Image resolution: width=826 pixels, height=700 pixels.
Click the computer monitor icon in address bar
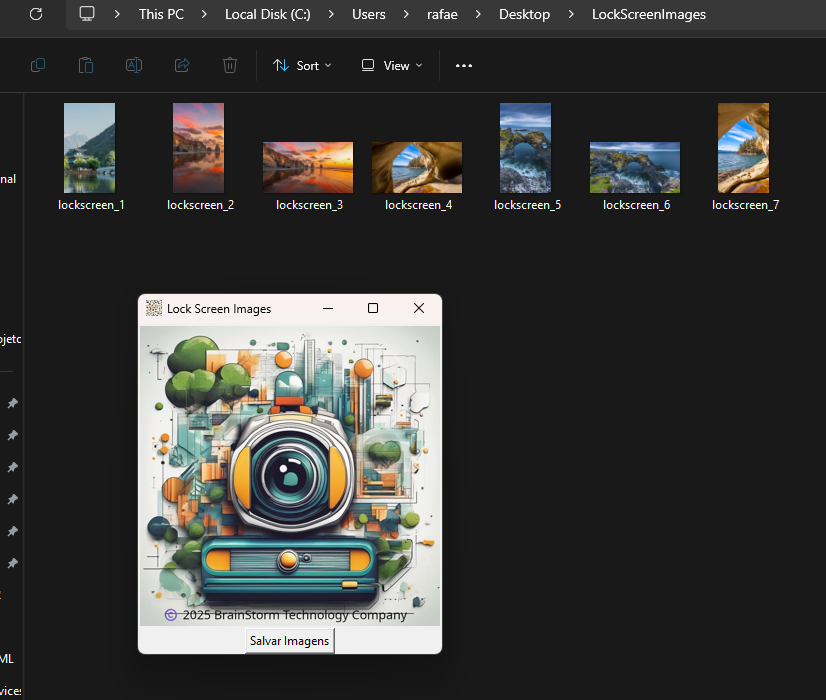(87, 14)
